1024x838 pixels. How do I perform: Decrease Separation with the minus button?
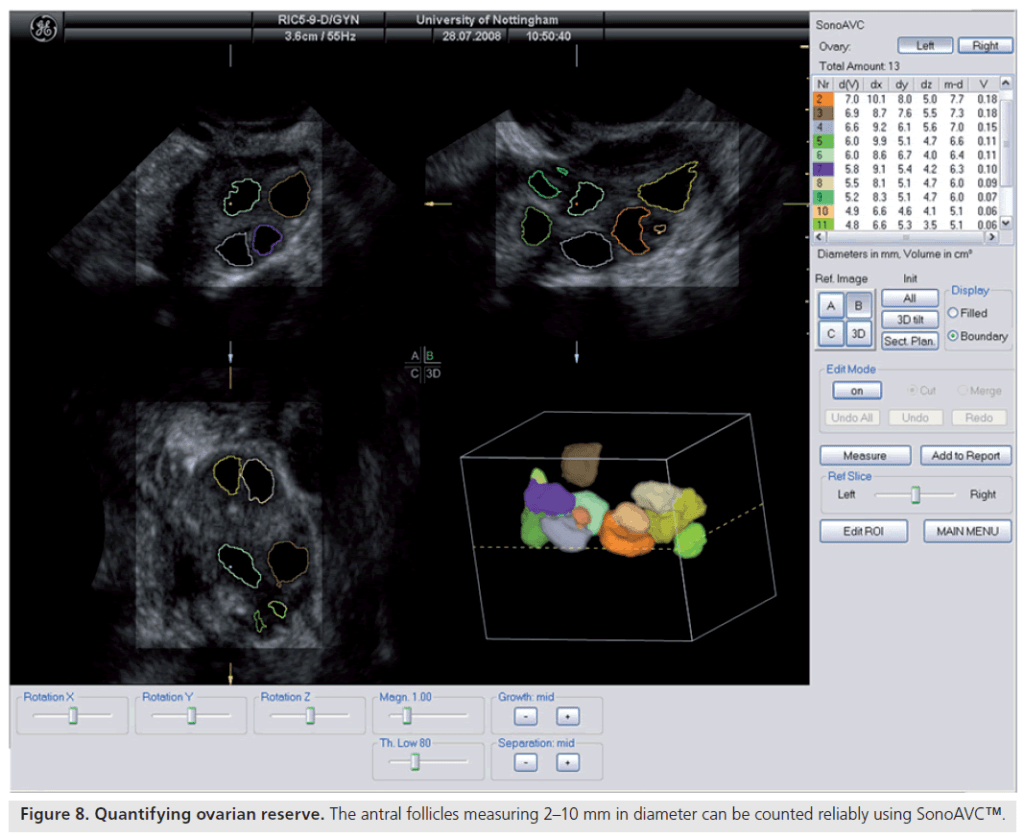pyautogui.click(x=528, y=762)
